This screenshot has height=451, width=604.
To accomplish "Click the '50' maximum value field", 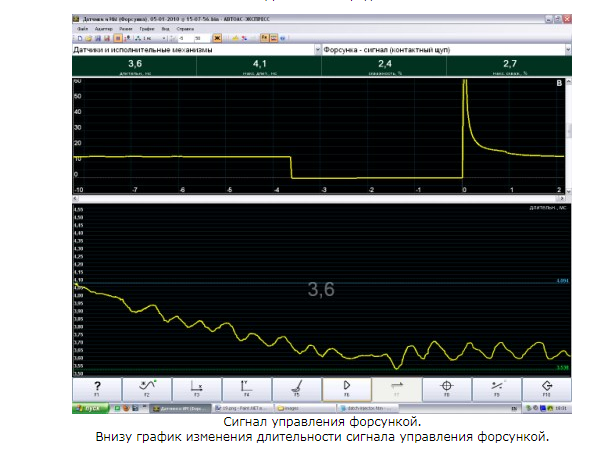I will 202,38.
